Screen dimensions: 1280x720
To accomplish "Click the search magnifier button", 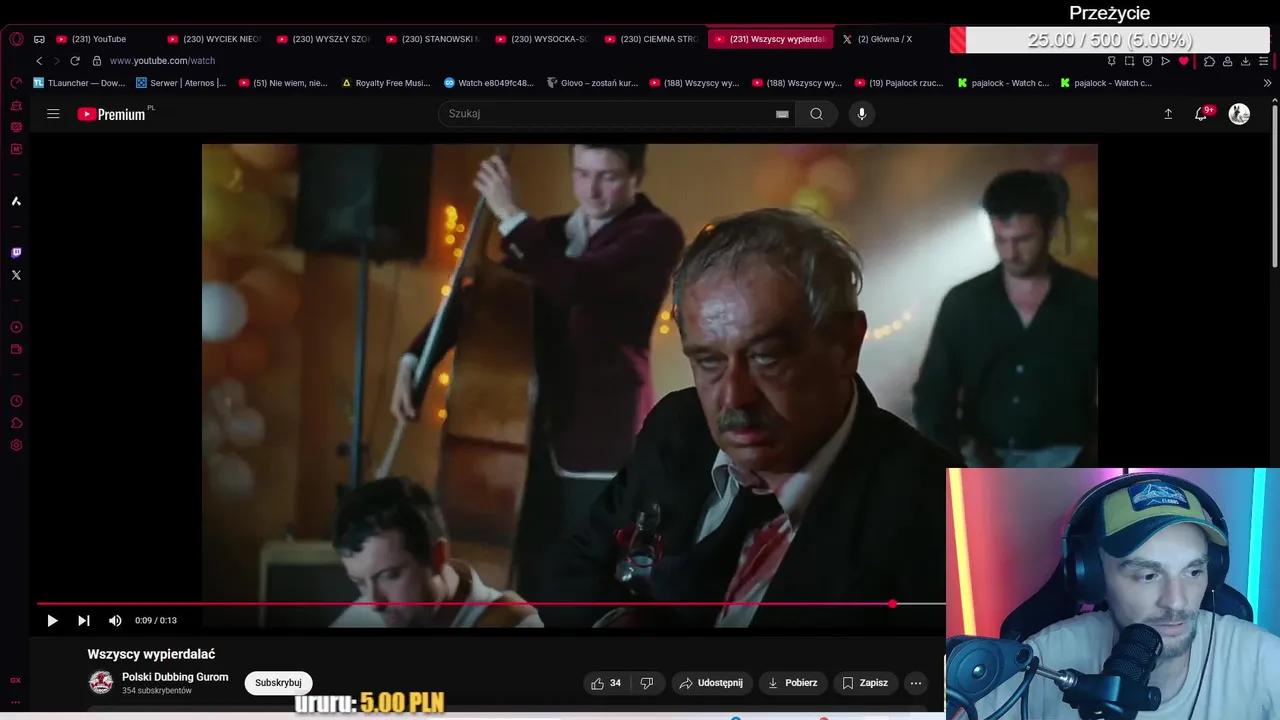I will tap(817, 114).
